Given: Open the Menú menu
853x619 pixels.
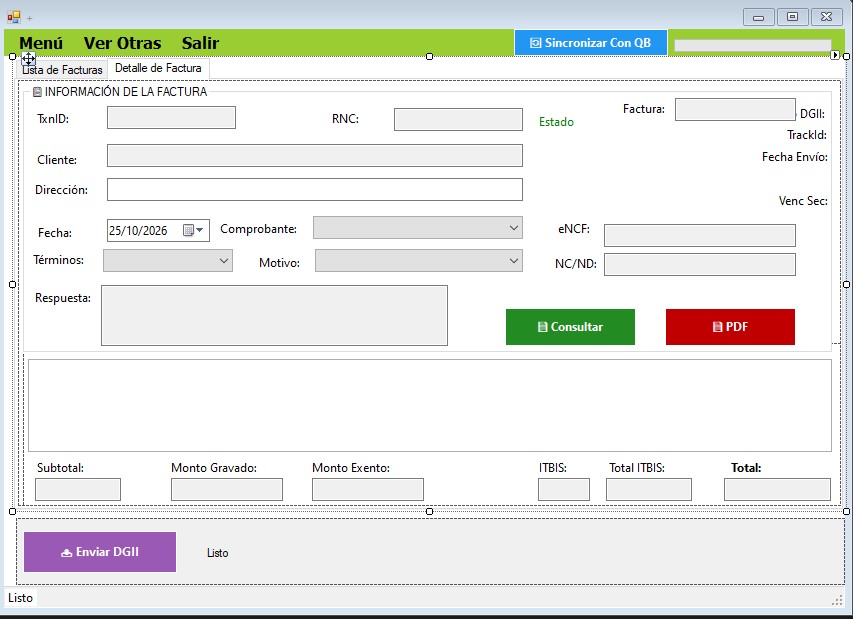Looking at the screenshot, I should click(x=41, y=43).
